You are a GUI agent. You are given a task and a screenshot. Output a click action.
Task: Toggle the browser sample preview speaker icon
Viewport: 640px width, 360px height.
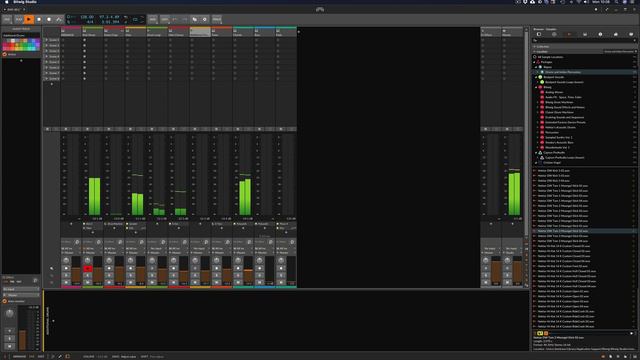(540, 333)
